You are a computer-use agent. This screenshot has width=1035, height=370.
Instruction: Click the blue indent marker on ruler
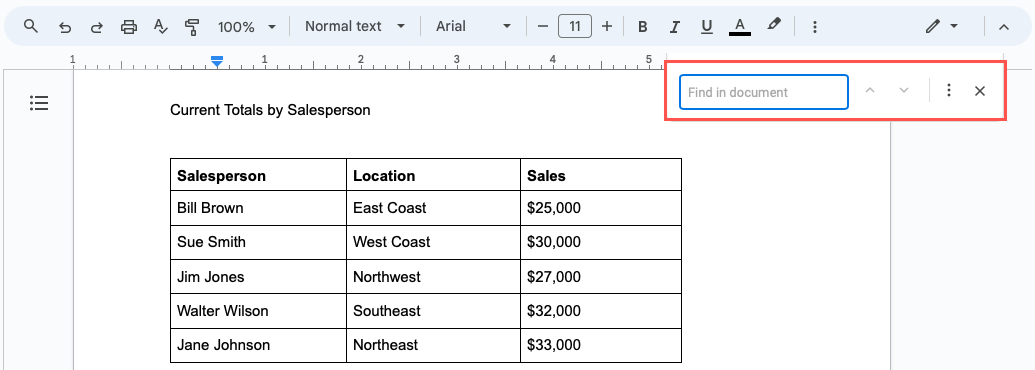217,61
